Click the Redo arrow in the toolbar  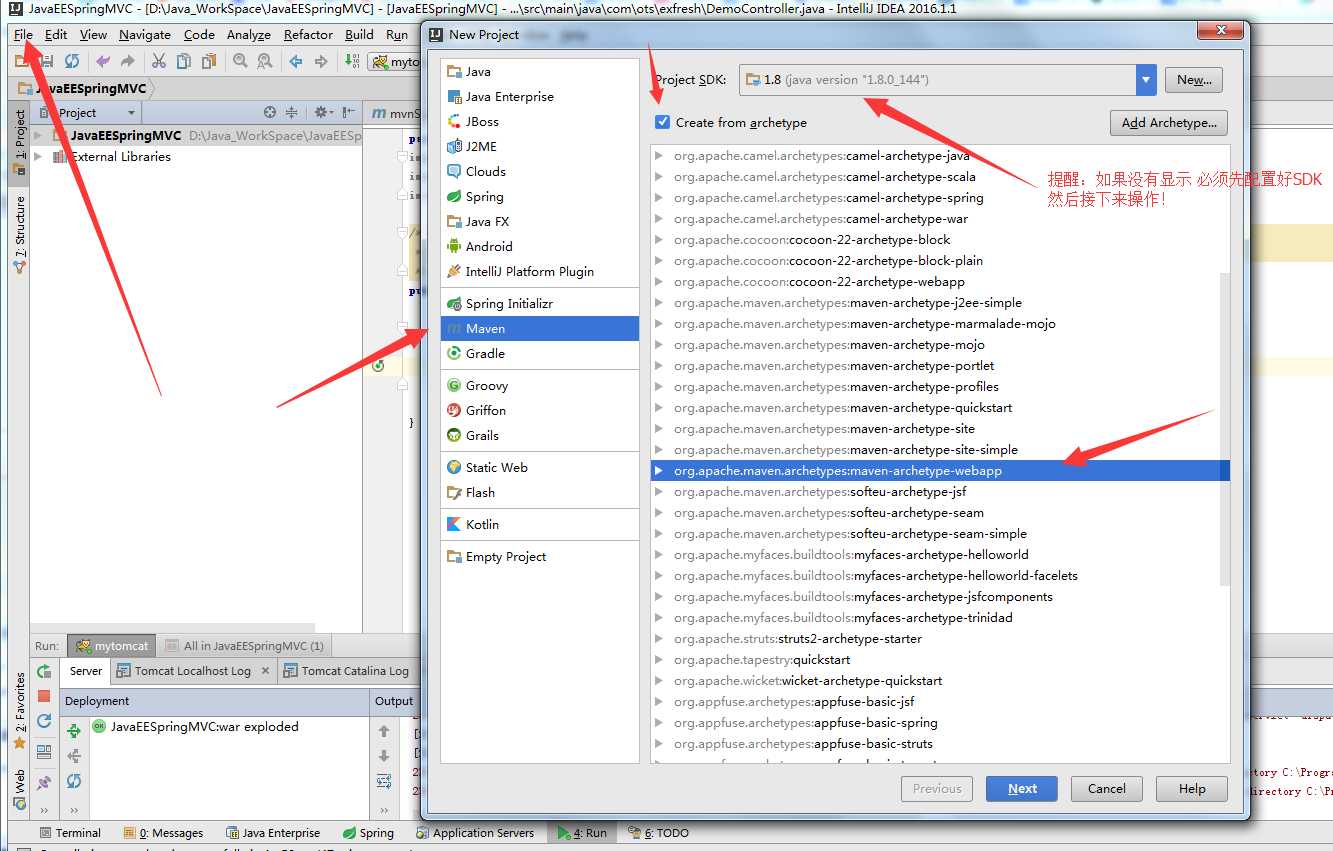point(127,61)
